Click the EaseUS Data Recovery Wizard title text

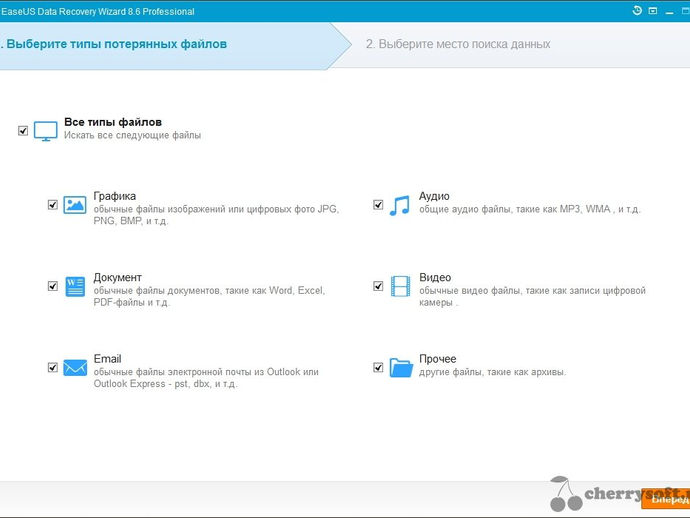coord(97,11)
